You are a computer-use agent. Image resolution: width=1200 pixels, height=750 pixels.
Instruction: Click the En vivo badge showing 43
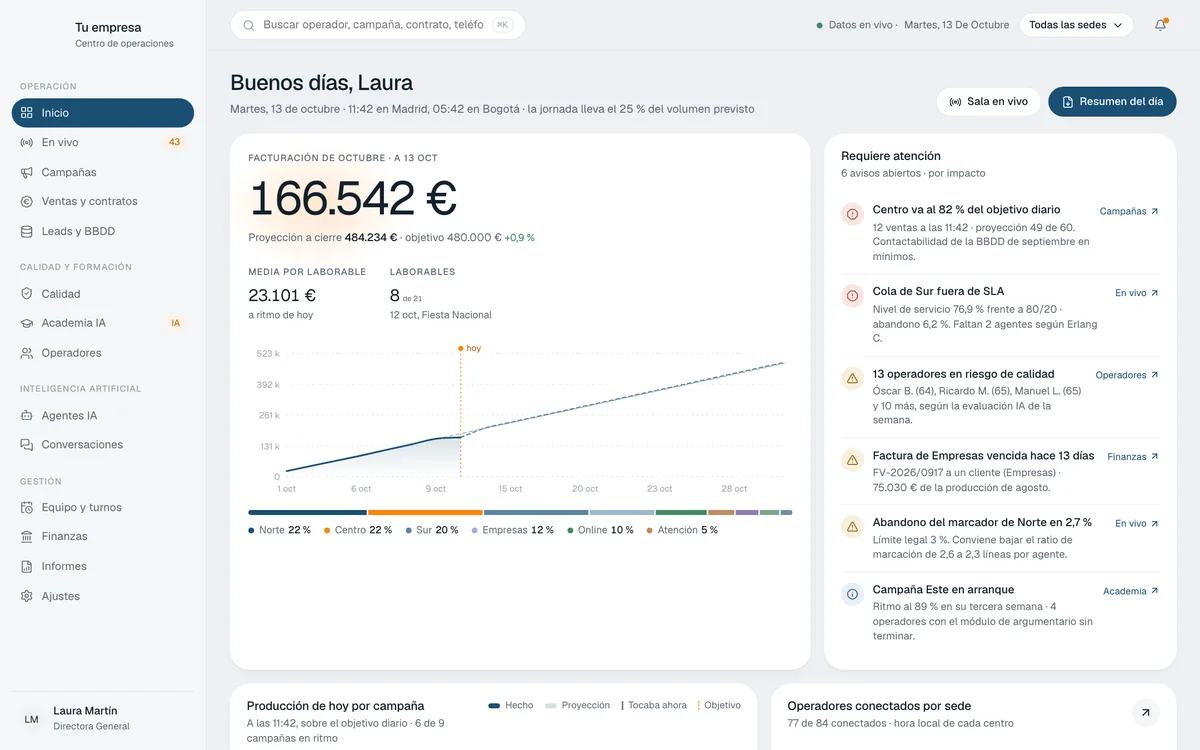tap(174, 142)
